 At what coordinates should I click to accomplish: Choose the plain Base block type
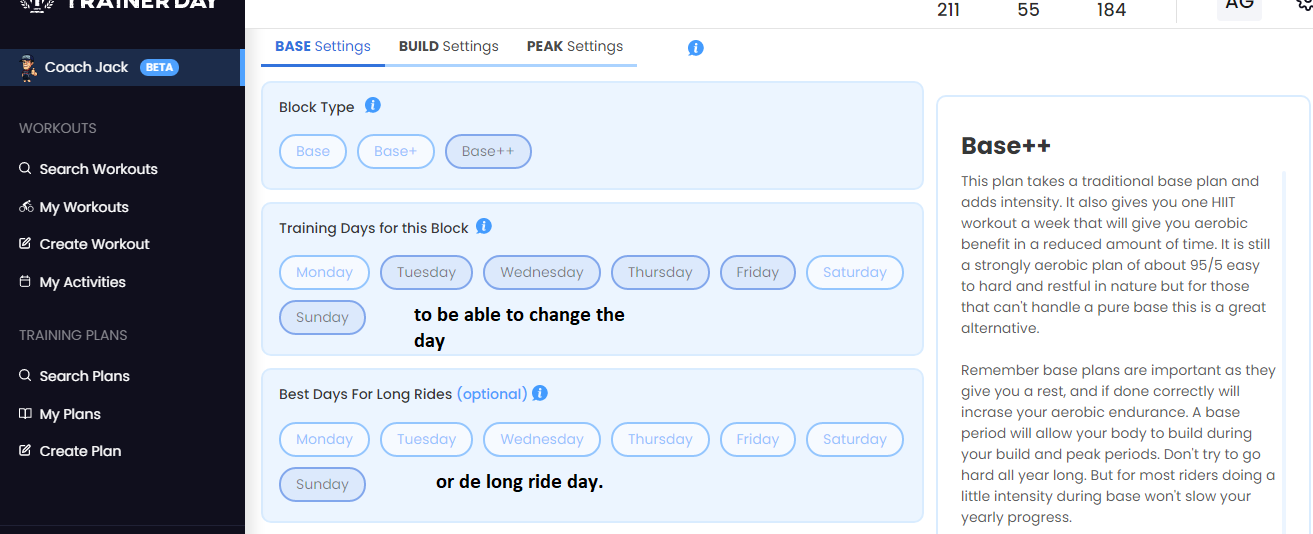click(313, 151)
